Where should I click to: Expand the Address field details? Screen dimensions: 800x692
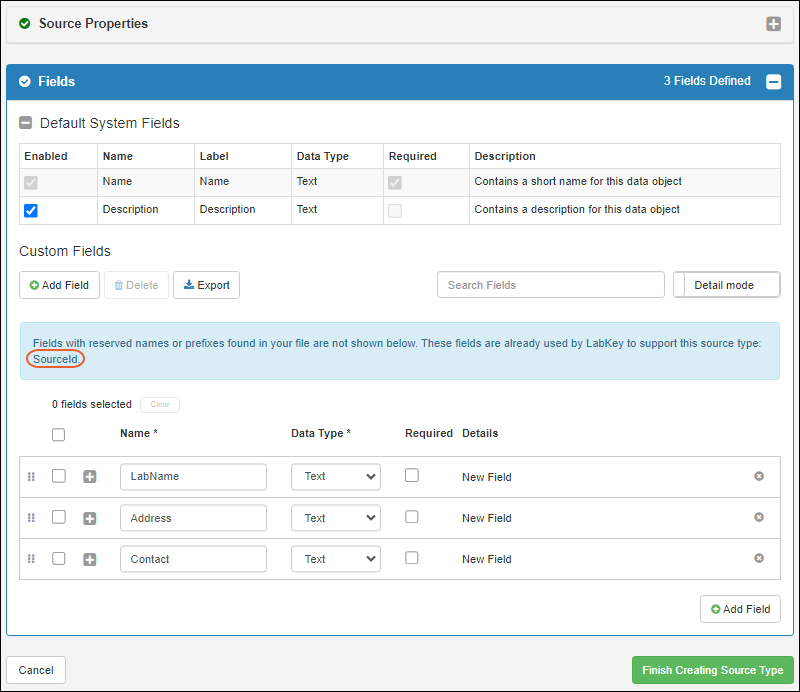90,518
